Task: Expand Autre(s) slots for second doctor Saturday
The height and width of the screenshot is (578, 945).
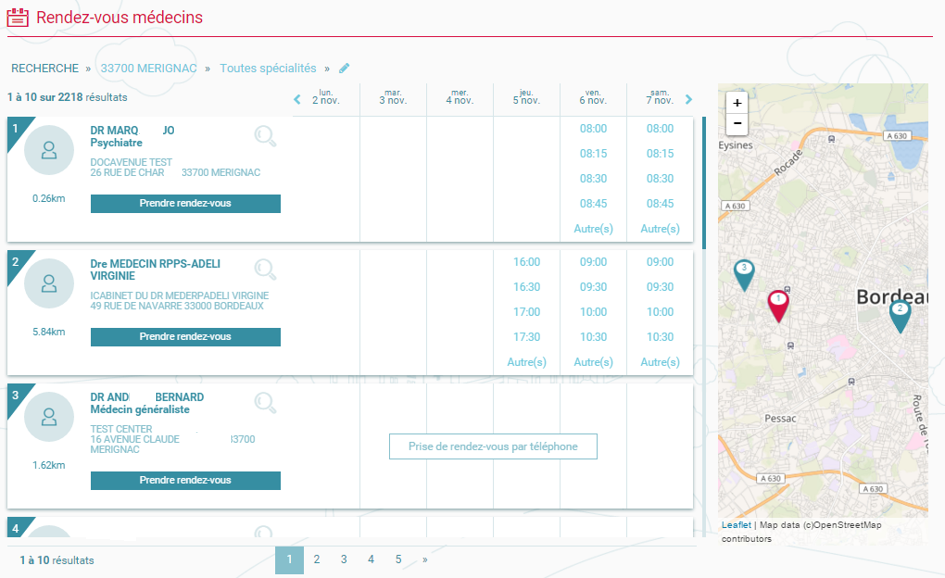Action: click(x=660, y=362)
